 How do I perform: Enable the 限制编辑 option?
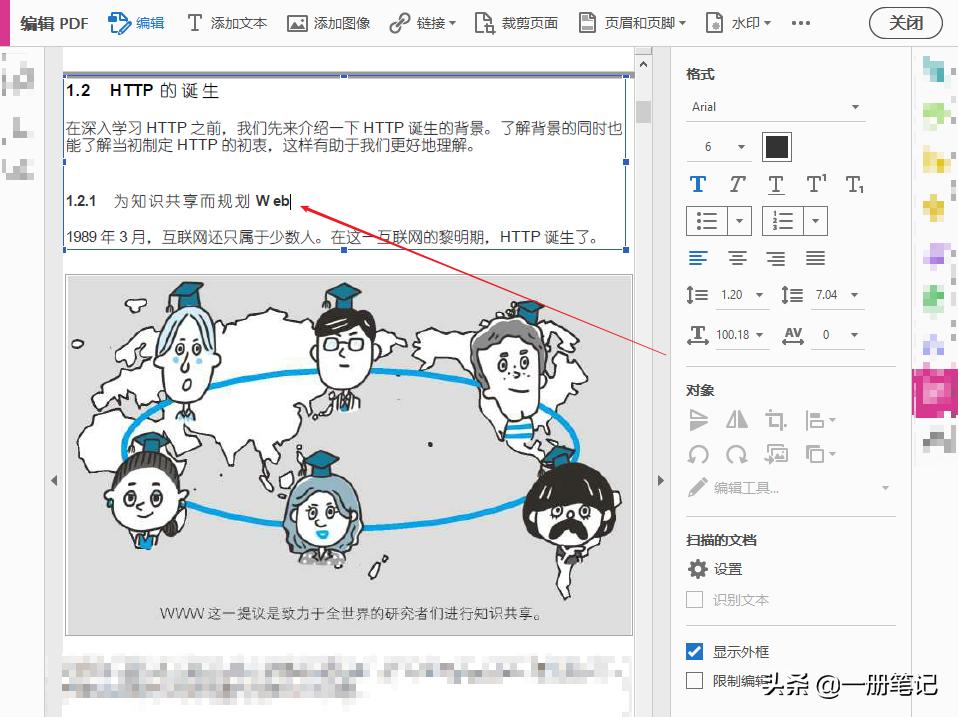[694, 679]
